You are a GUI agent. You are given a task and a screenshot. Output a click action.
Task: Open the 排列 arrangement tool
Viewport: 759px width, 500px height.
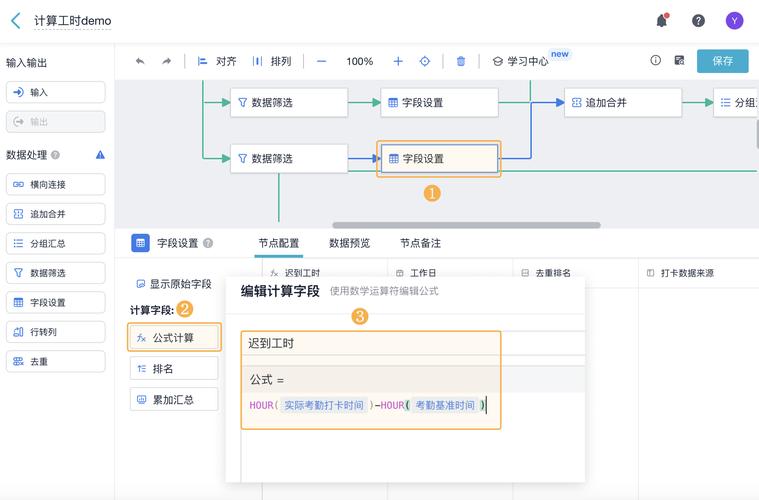tap(272, 61)
